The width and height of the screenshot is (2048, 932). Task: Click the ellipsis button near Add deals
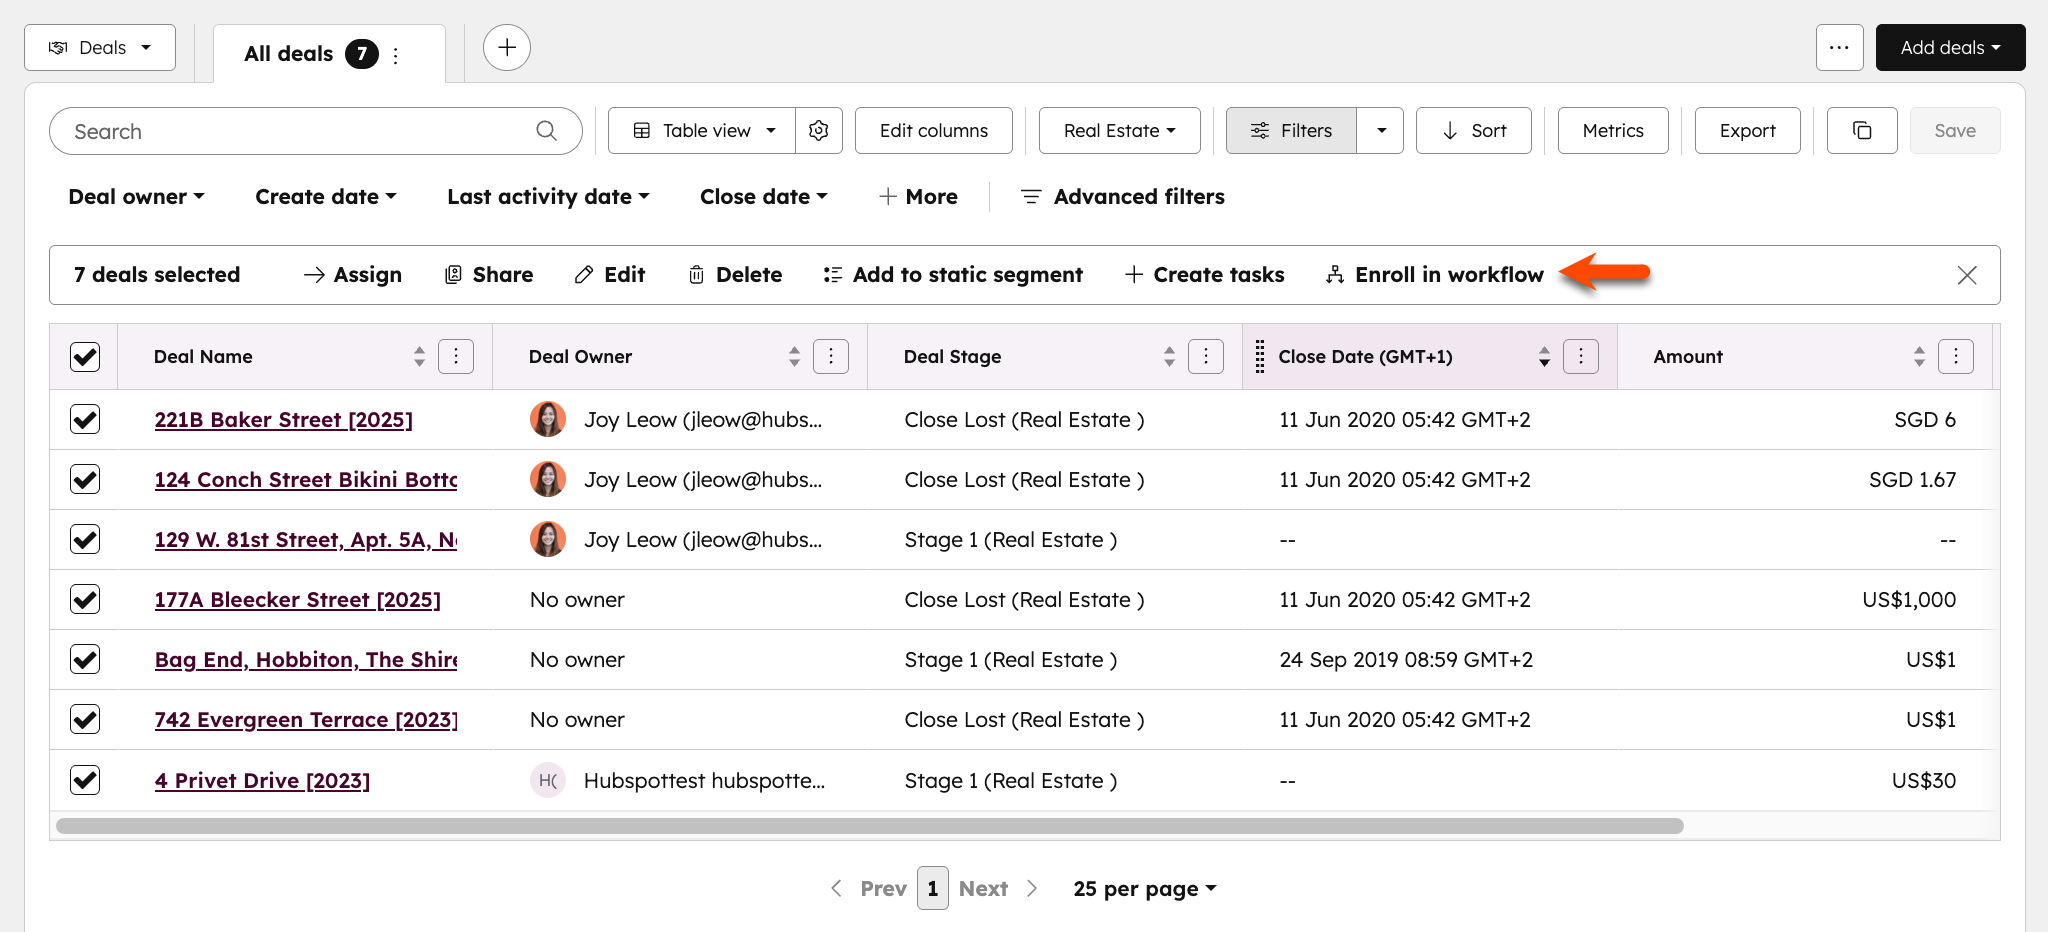tap(1839, 47)
